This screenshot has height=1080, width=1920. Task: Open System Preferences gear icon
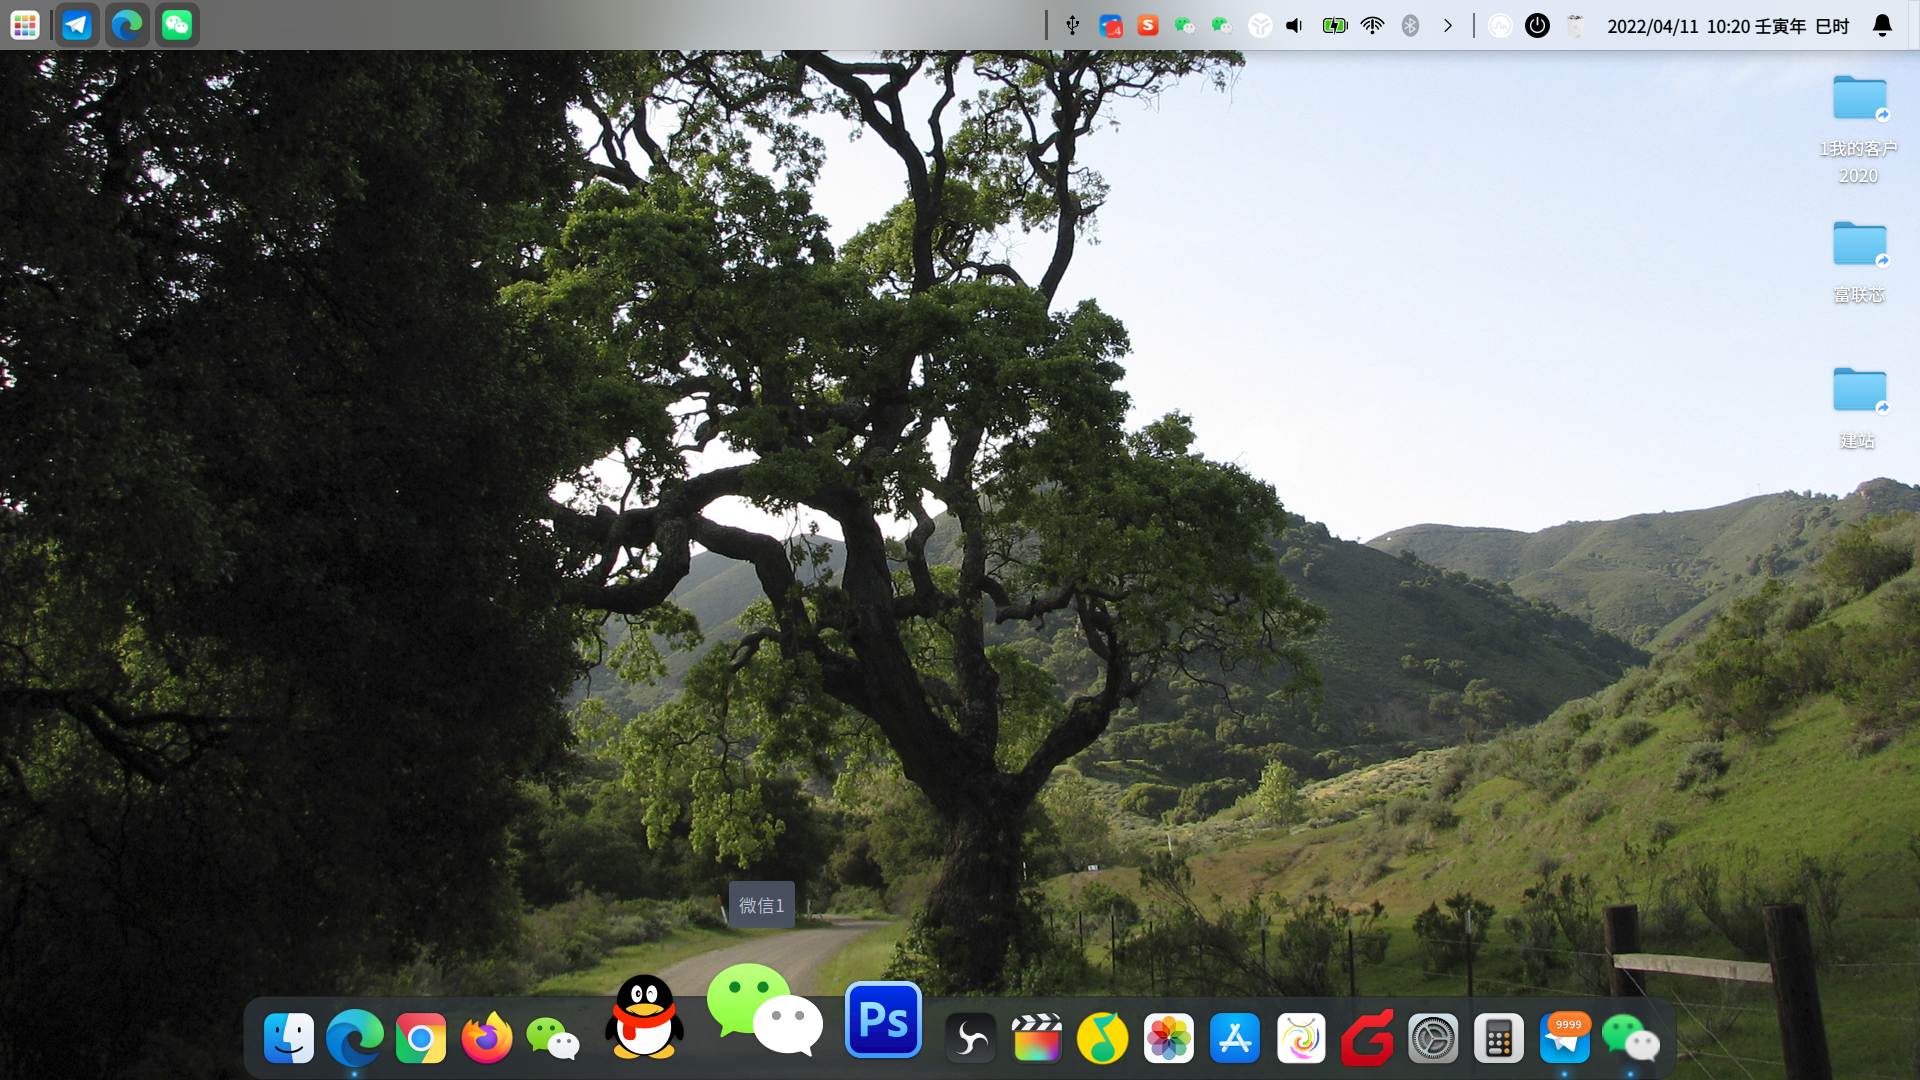1432,1039
